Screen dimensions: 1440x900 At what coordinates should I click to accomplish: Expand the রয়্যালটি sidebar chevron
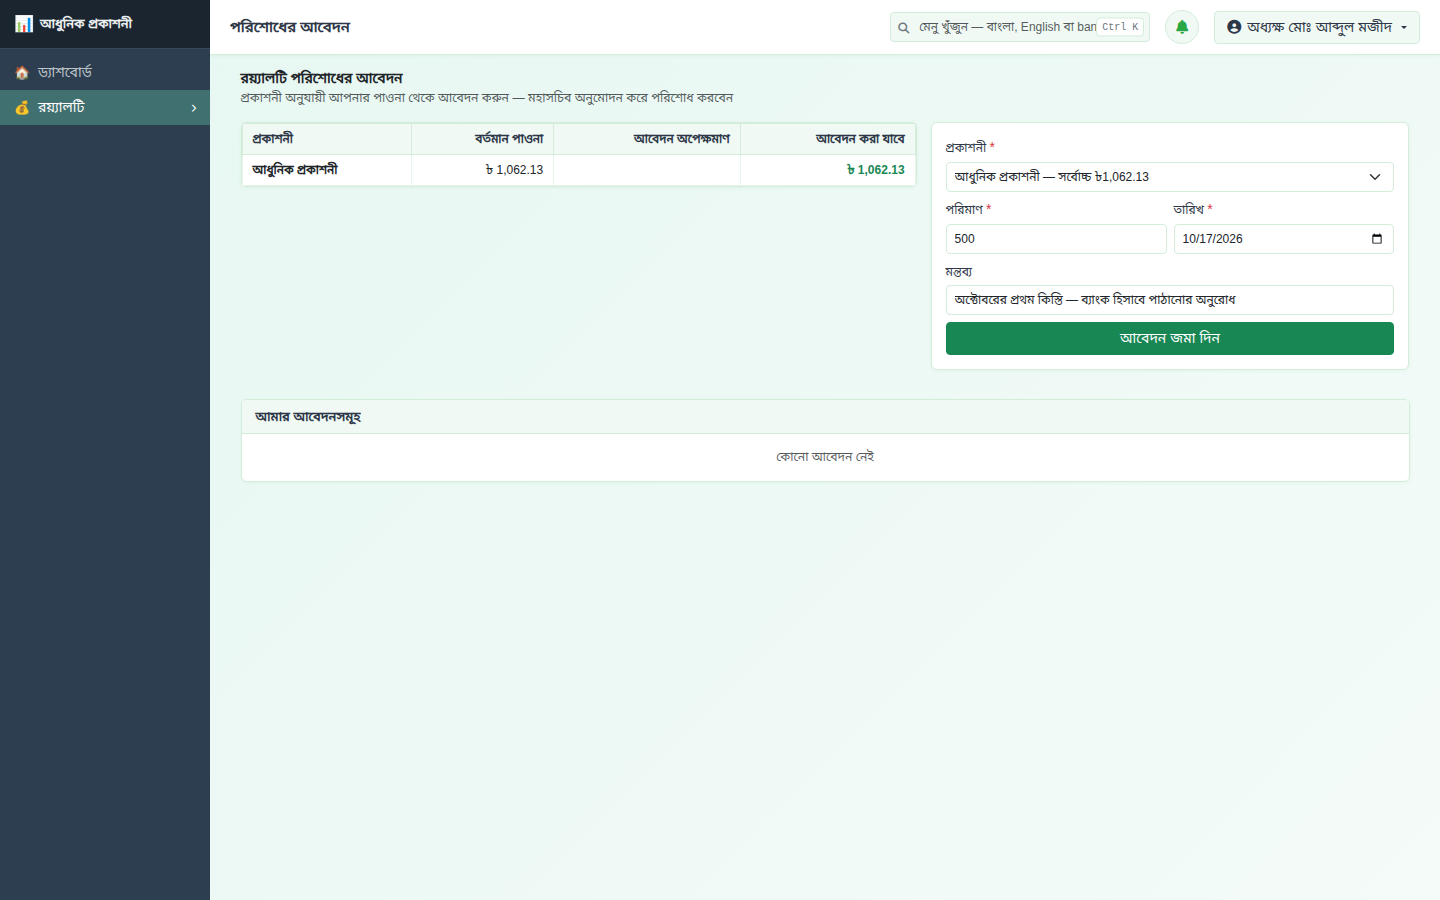[x=194, y=108]
